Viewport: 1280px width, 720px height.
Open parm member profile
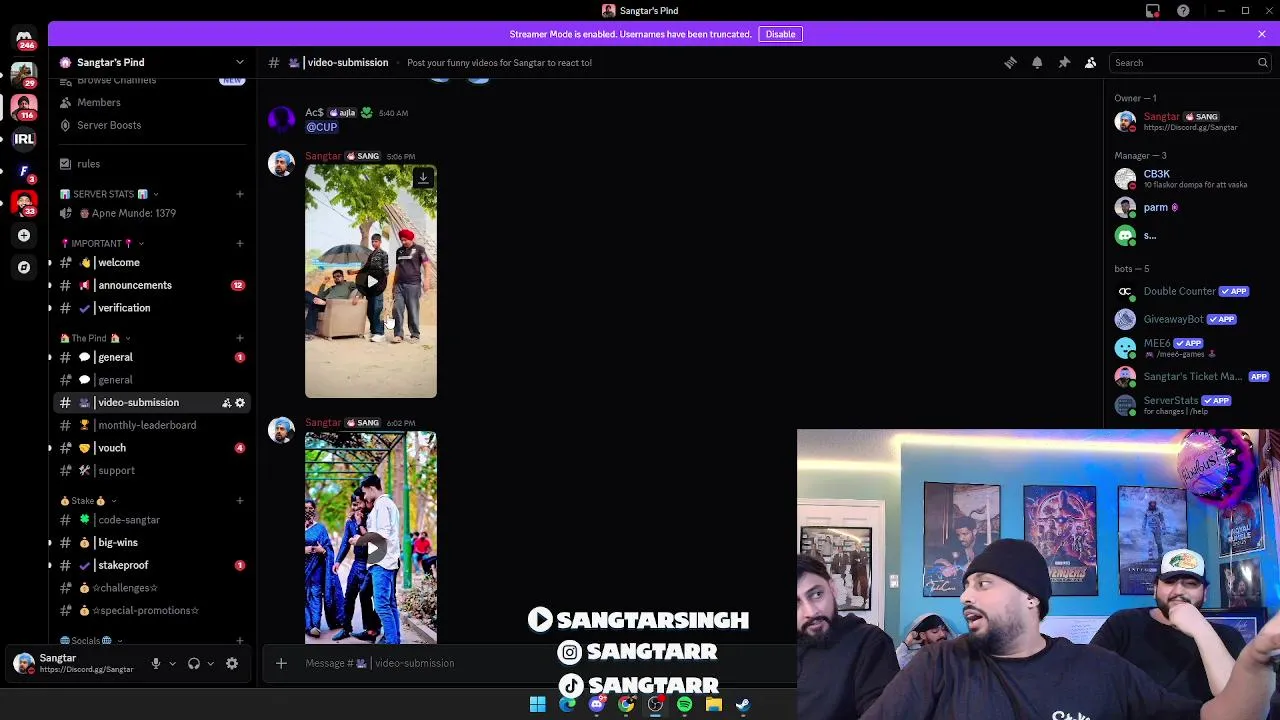[x=1190, y=207]
